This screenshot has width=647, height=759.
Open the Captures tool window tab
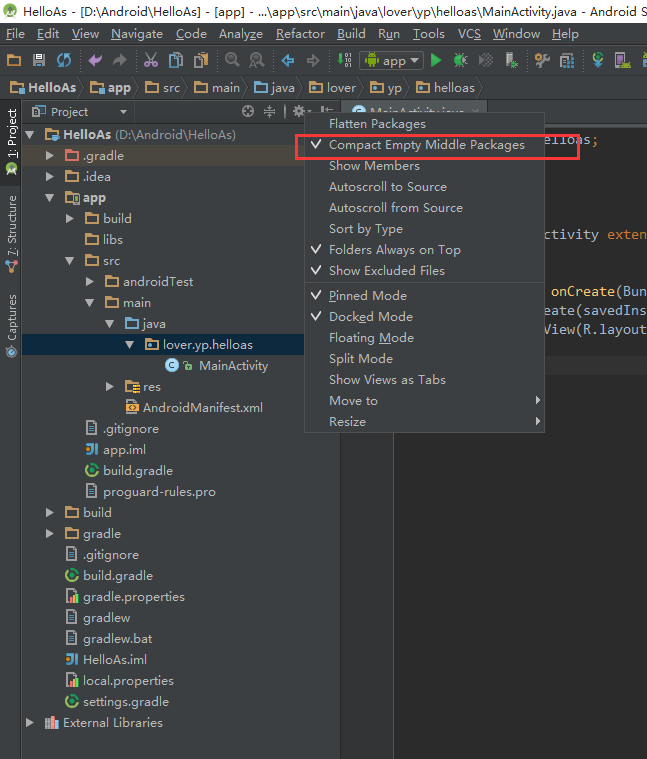tap(11, 325)
